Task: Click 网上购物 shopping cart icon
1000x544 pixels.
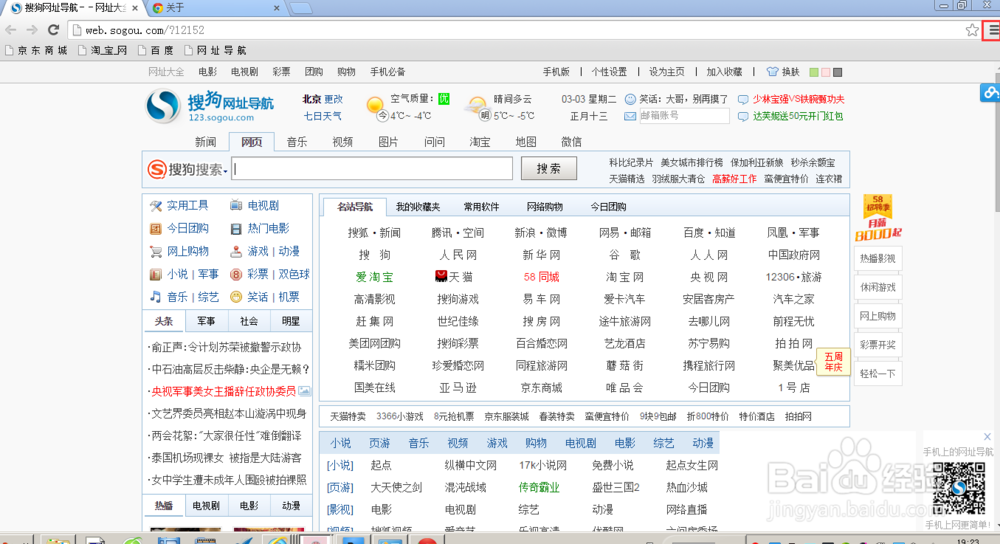Action: coord(156,251)
